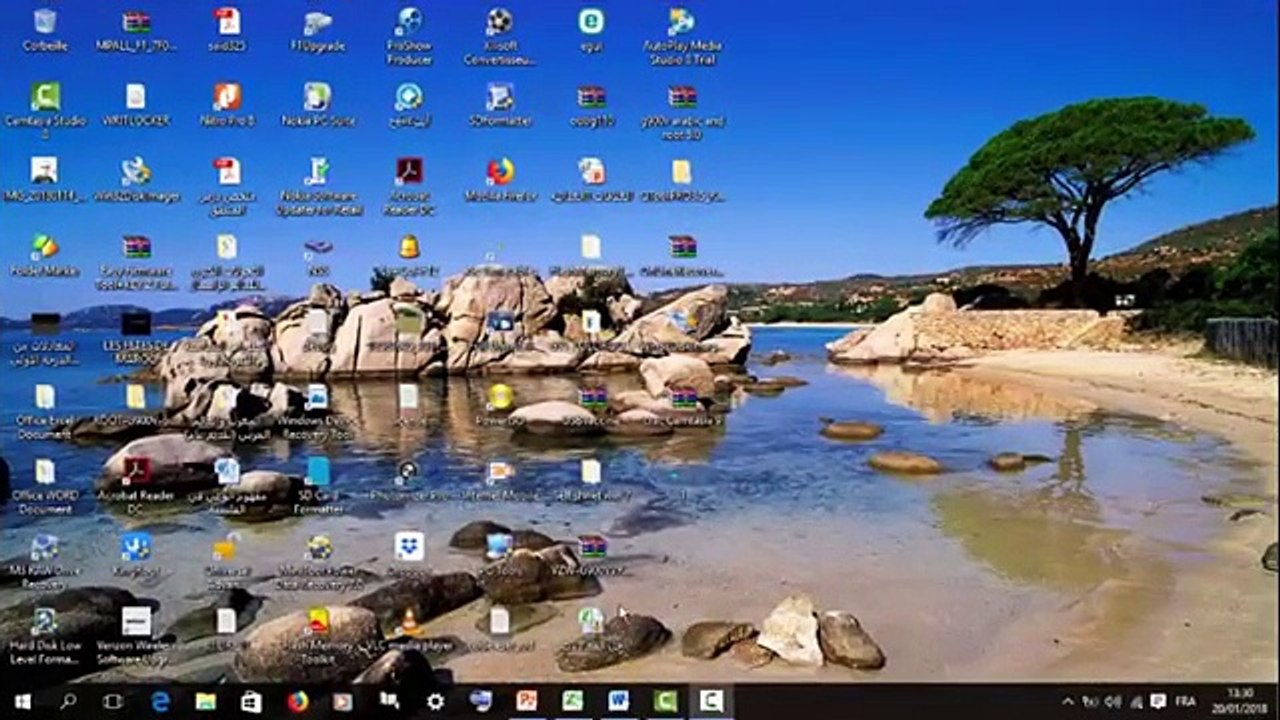Click the FRA language indicator
The width and height of the screenshot is (1280, 720).
[1186, 701]
